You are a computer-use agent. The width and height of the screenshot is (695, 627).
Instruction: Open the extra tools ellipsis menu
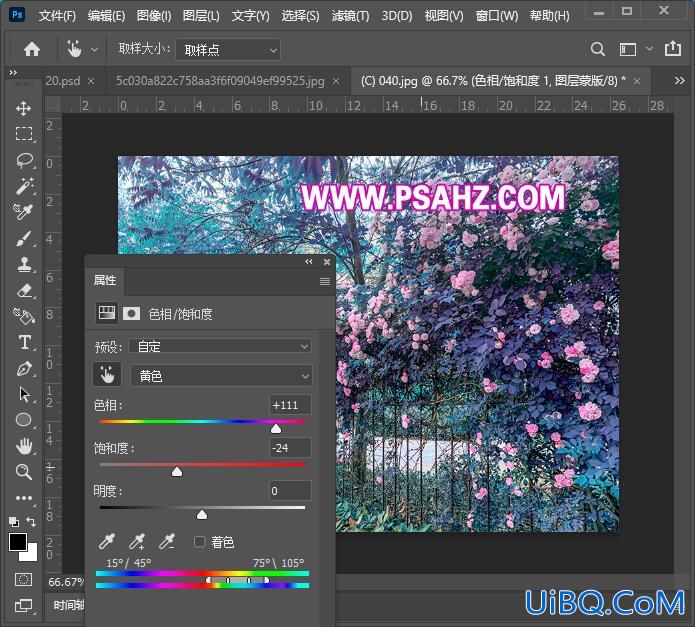tap(23, 498)
